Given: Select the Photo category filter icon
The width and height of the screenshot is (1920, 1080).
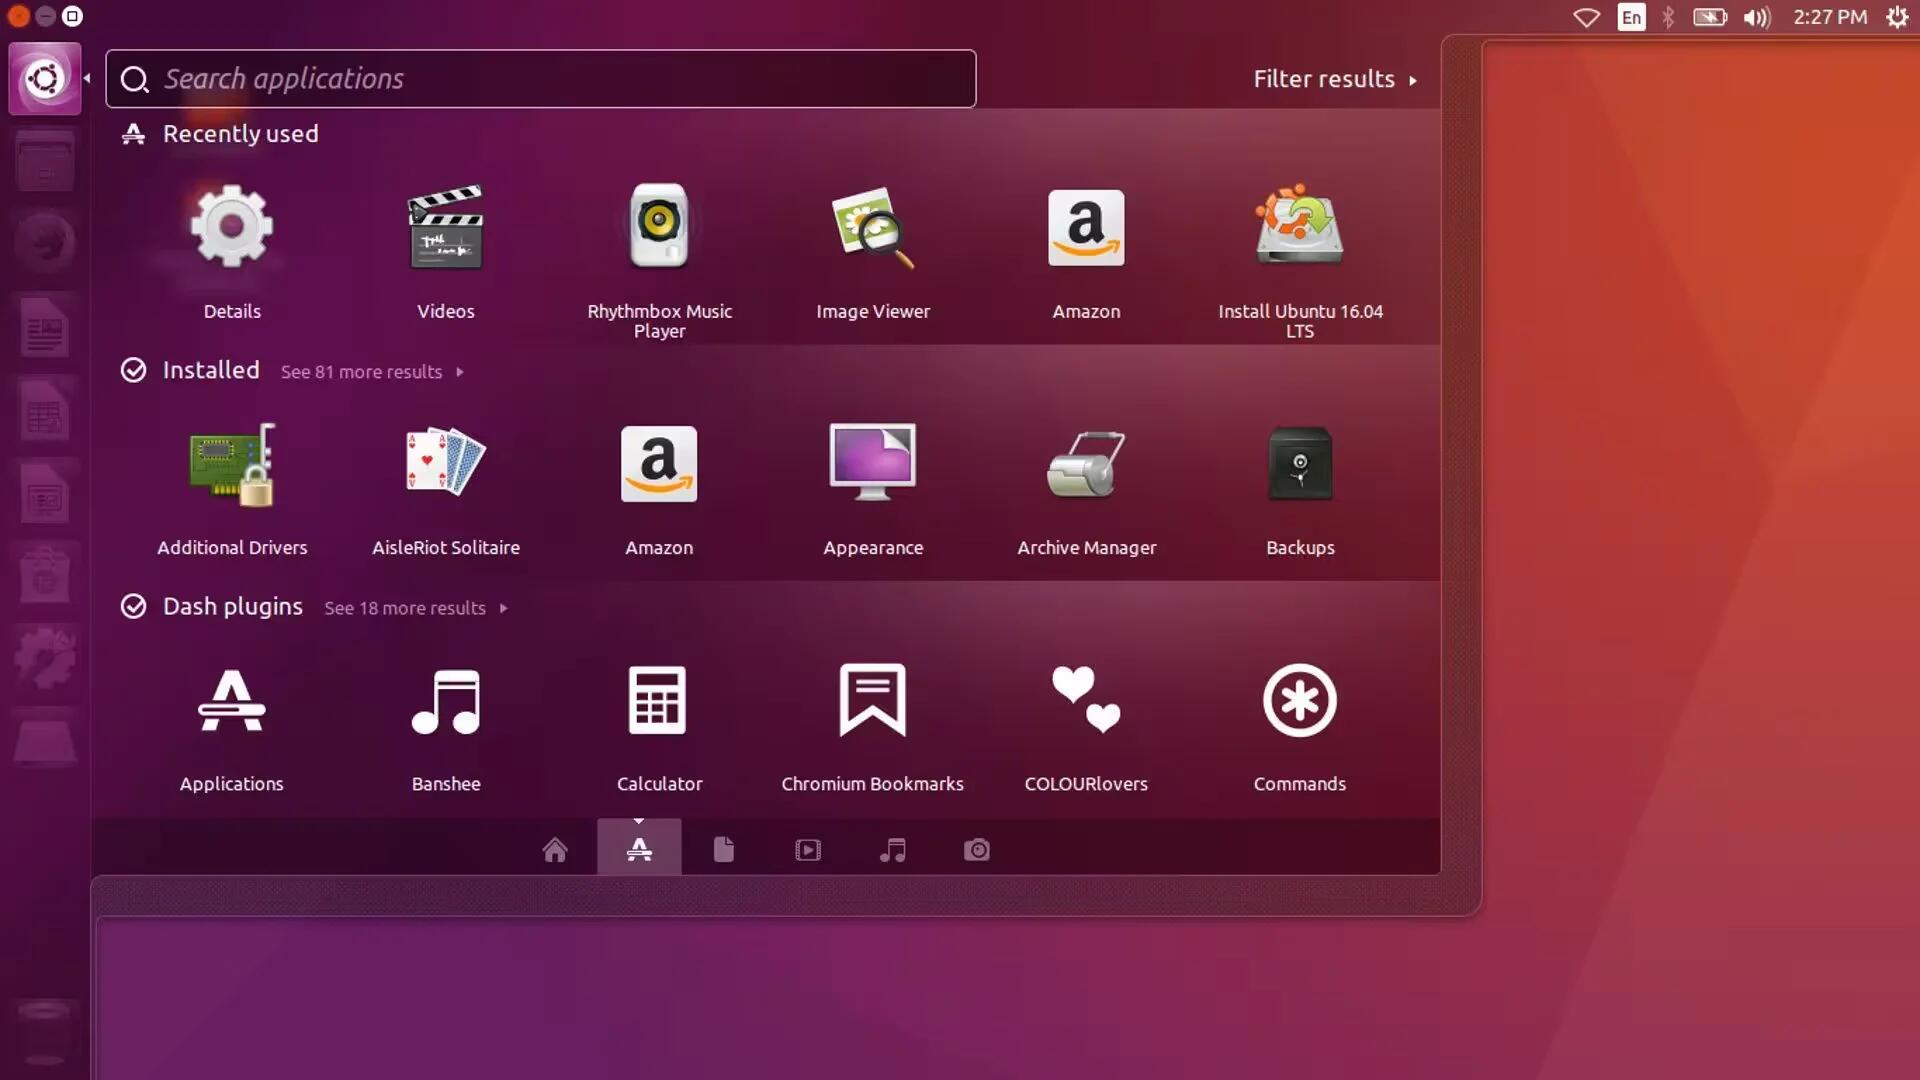Looking at the screenshot, I should click(977, 848).
